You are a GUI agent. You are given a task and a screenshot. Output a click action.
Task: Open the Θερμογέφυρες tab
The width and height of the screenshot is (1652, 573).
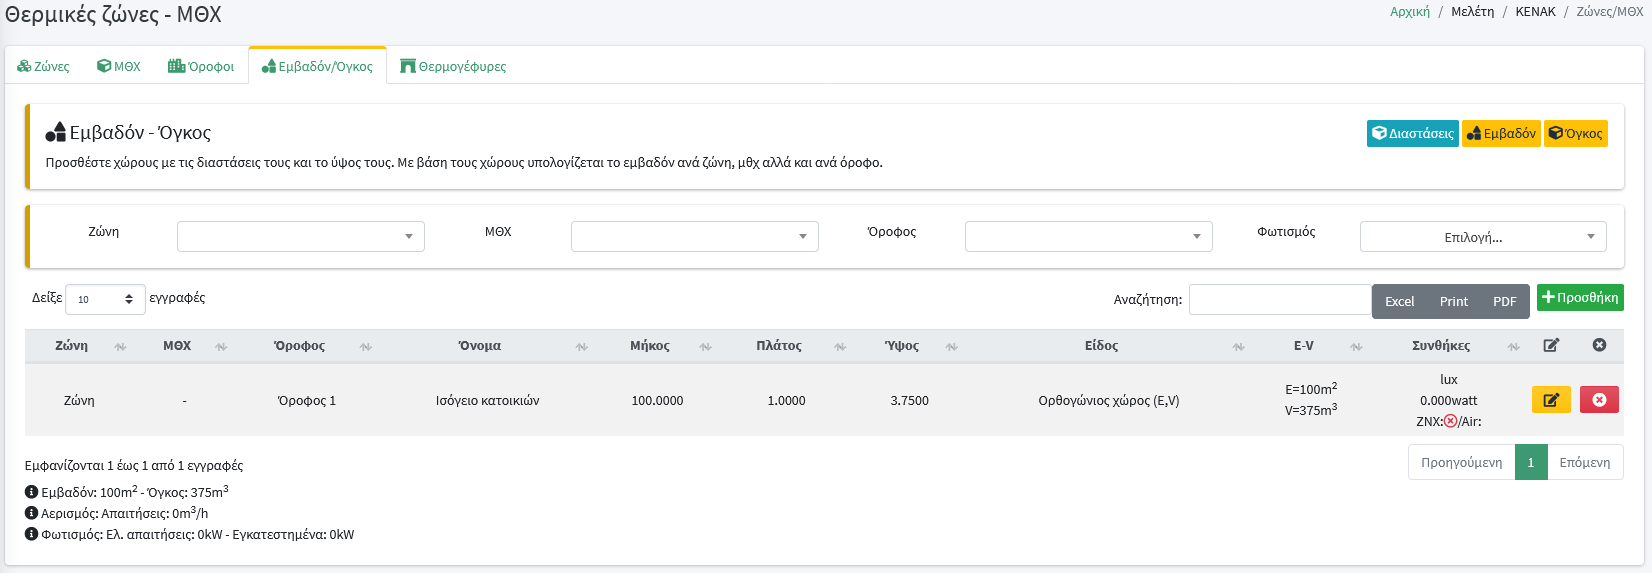453,67
